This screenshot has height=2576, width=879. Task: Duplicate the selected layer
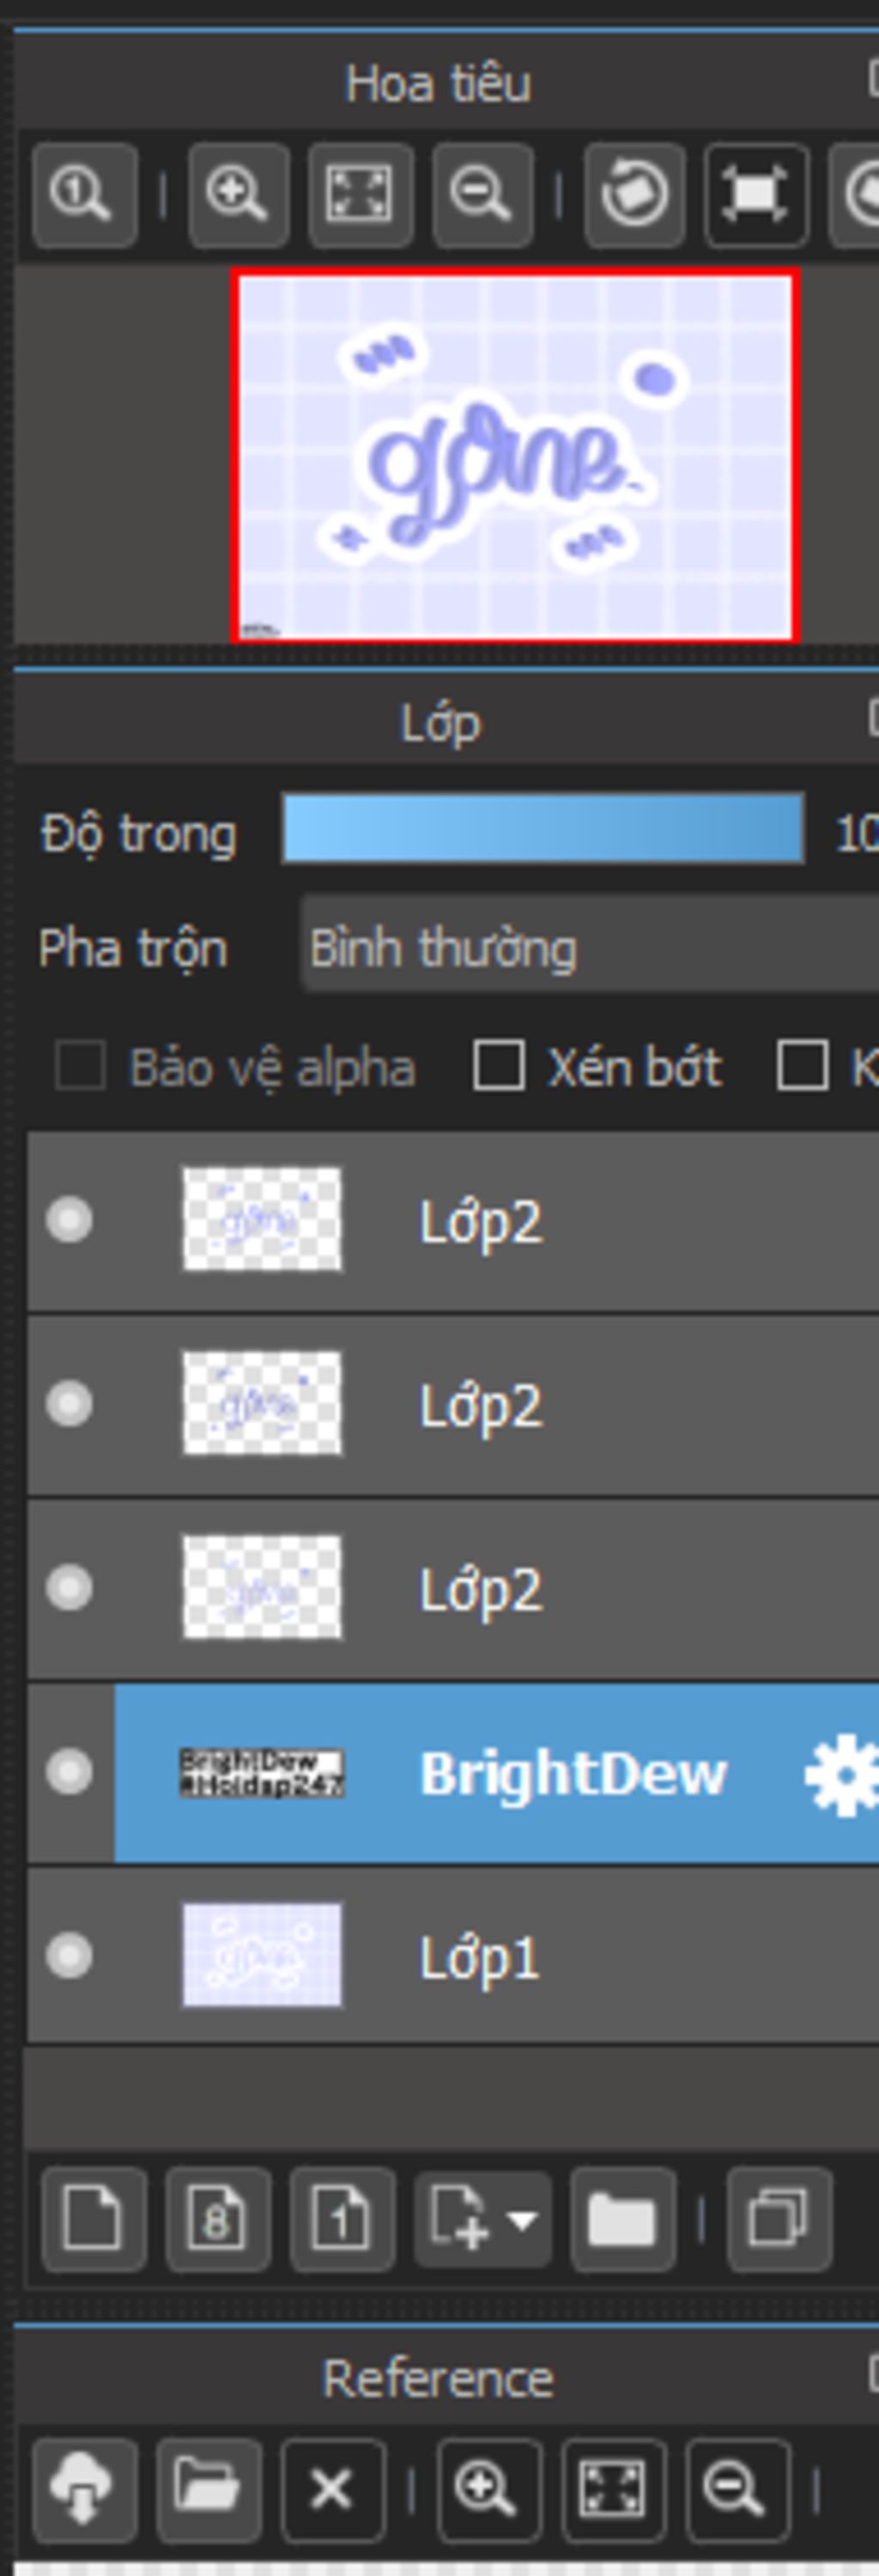coord(779,2219)
